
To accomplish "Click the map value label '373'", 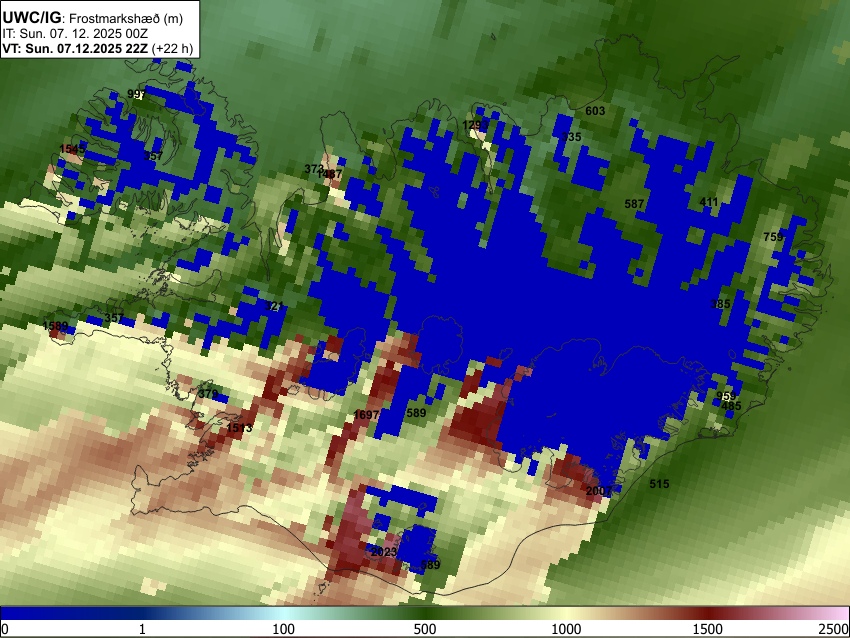I will pyautogui.click(x=313, y=169).
